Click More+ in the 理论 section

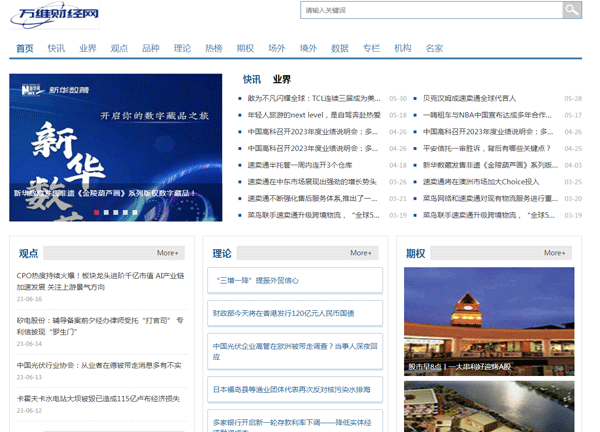click(x=361, y=253)
